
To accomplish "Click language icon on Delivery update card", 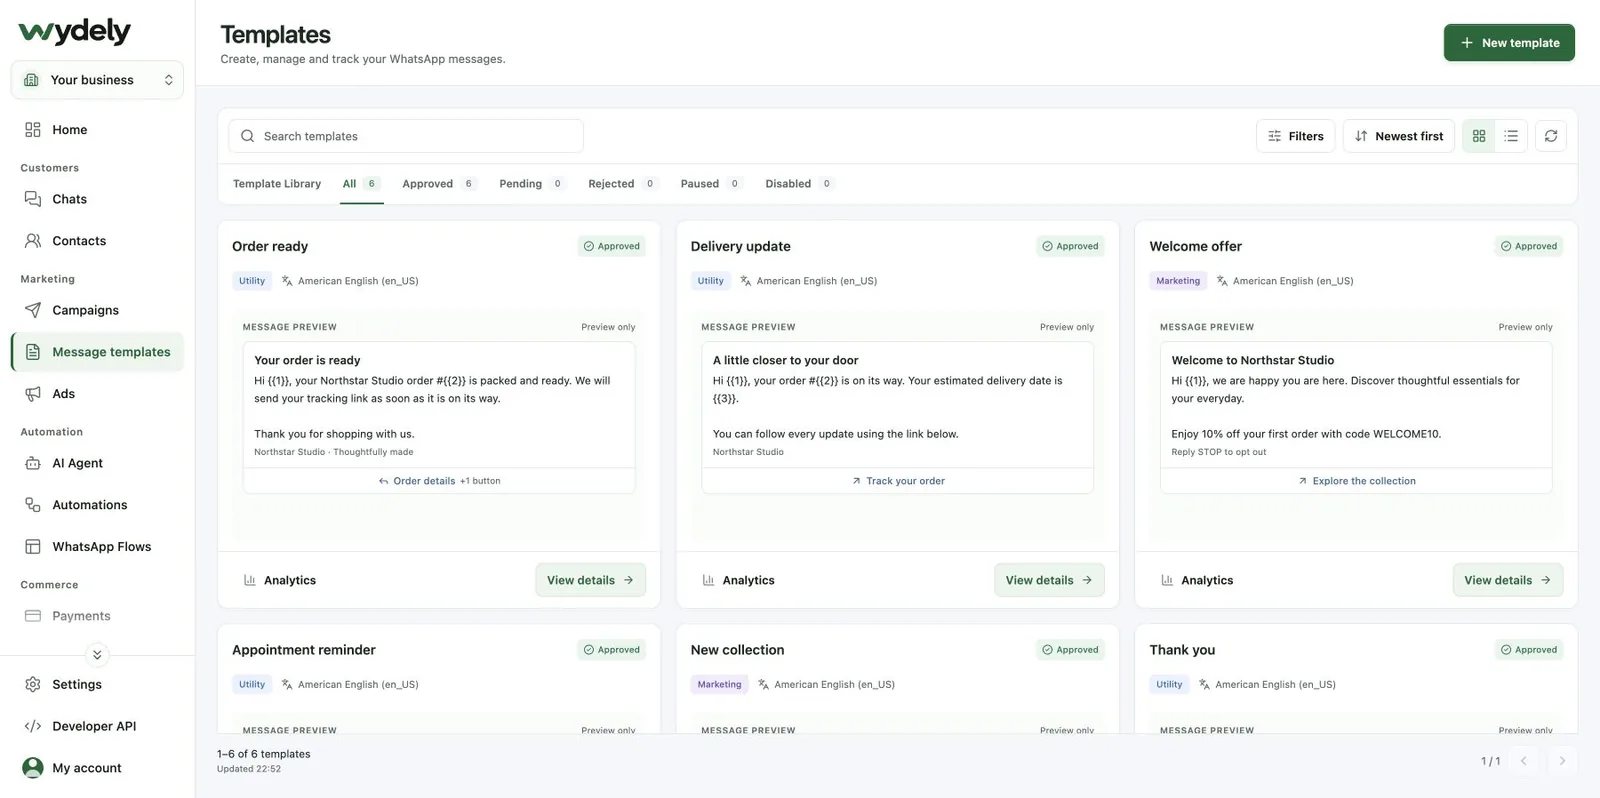I will click(x=746, y=281).
